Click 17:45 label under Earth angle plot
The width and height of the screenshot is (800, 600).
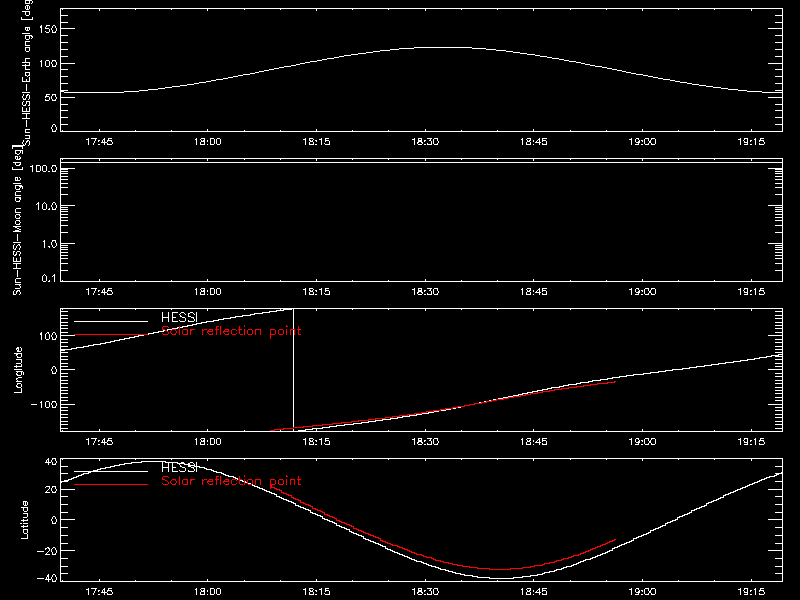[99, 141]
